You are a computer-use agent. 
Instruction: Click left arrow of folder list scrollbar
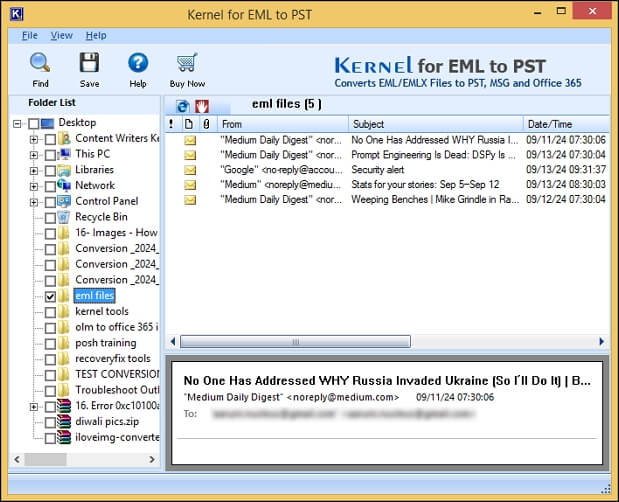[17, 459]
